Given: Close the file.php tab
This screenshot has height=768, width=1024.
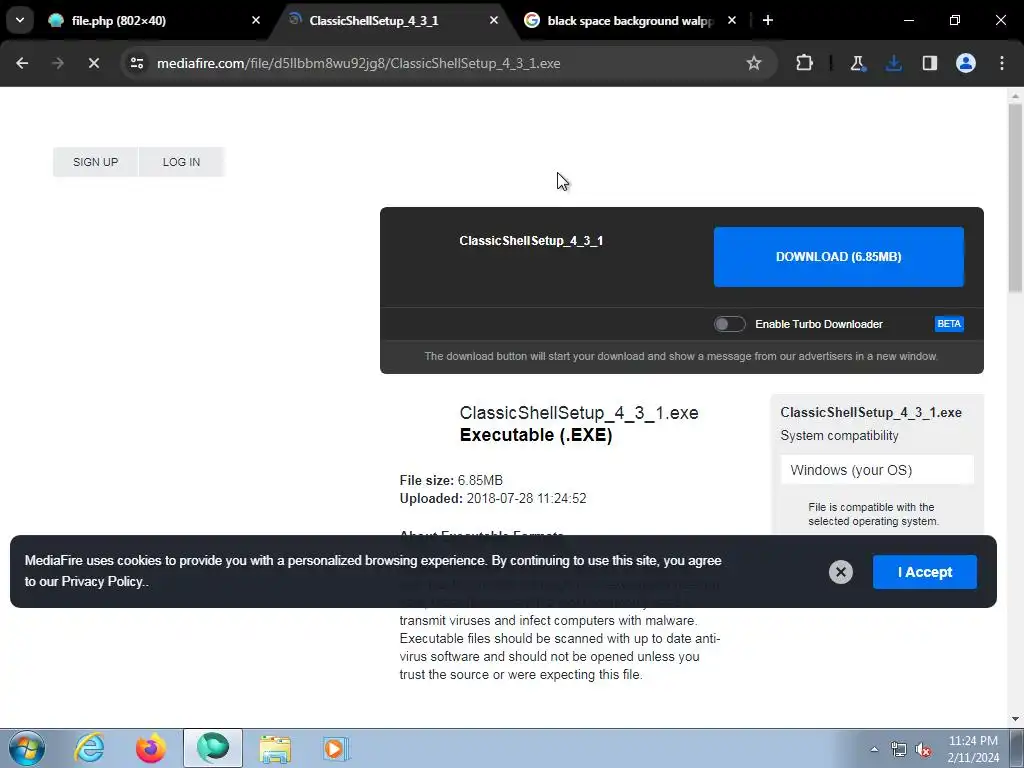Looking at the screenshot, I should [256, 20].
